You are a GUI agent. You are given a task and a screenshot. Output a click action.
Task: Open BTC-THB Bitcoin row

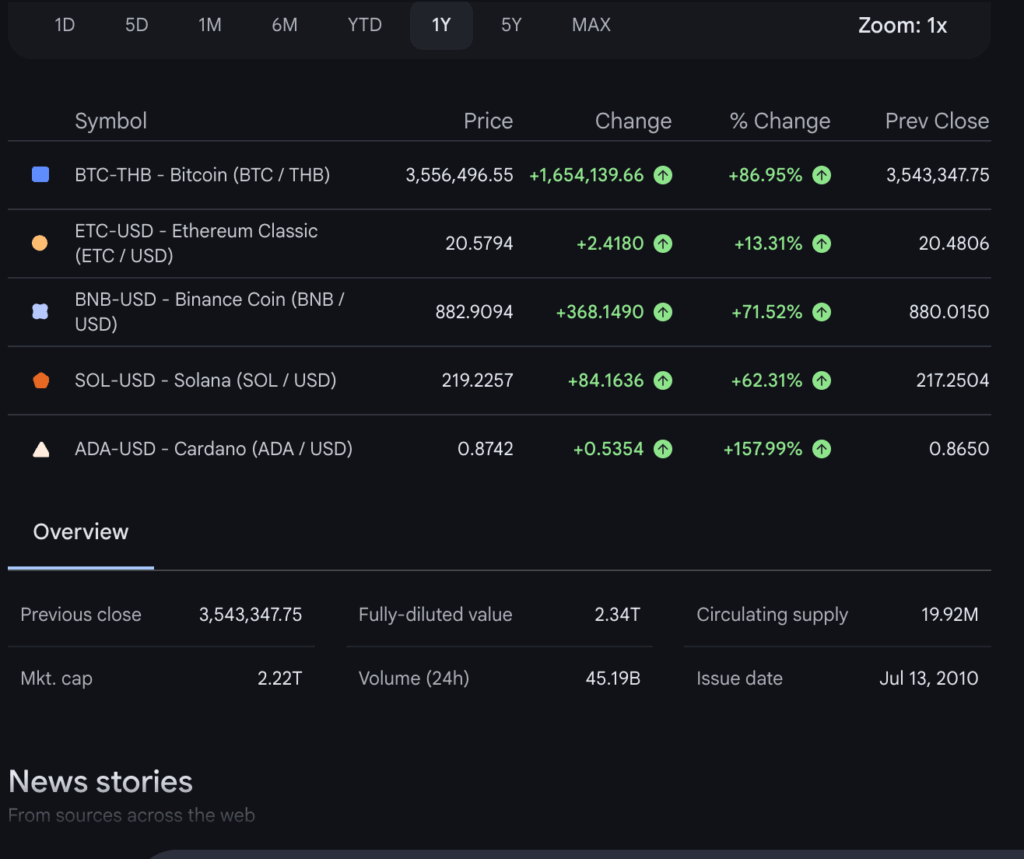[x=202, y=175]
